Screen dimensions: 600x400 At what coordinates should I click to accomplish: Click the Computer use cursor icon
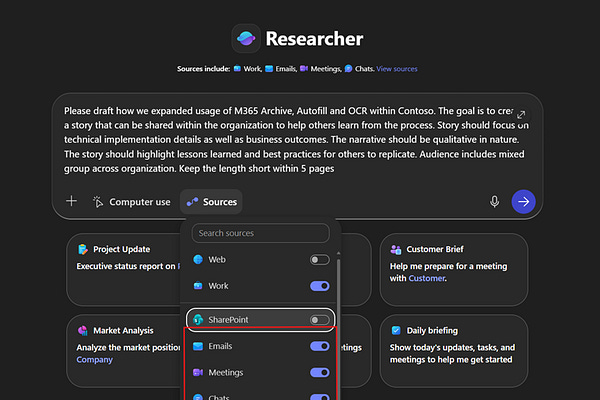click(x=98, y=202)
